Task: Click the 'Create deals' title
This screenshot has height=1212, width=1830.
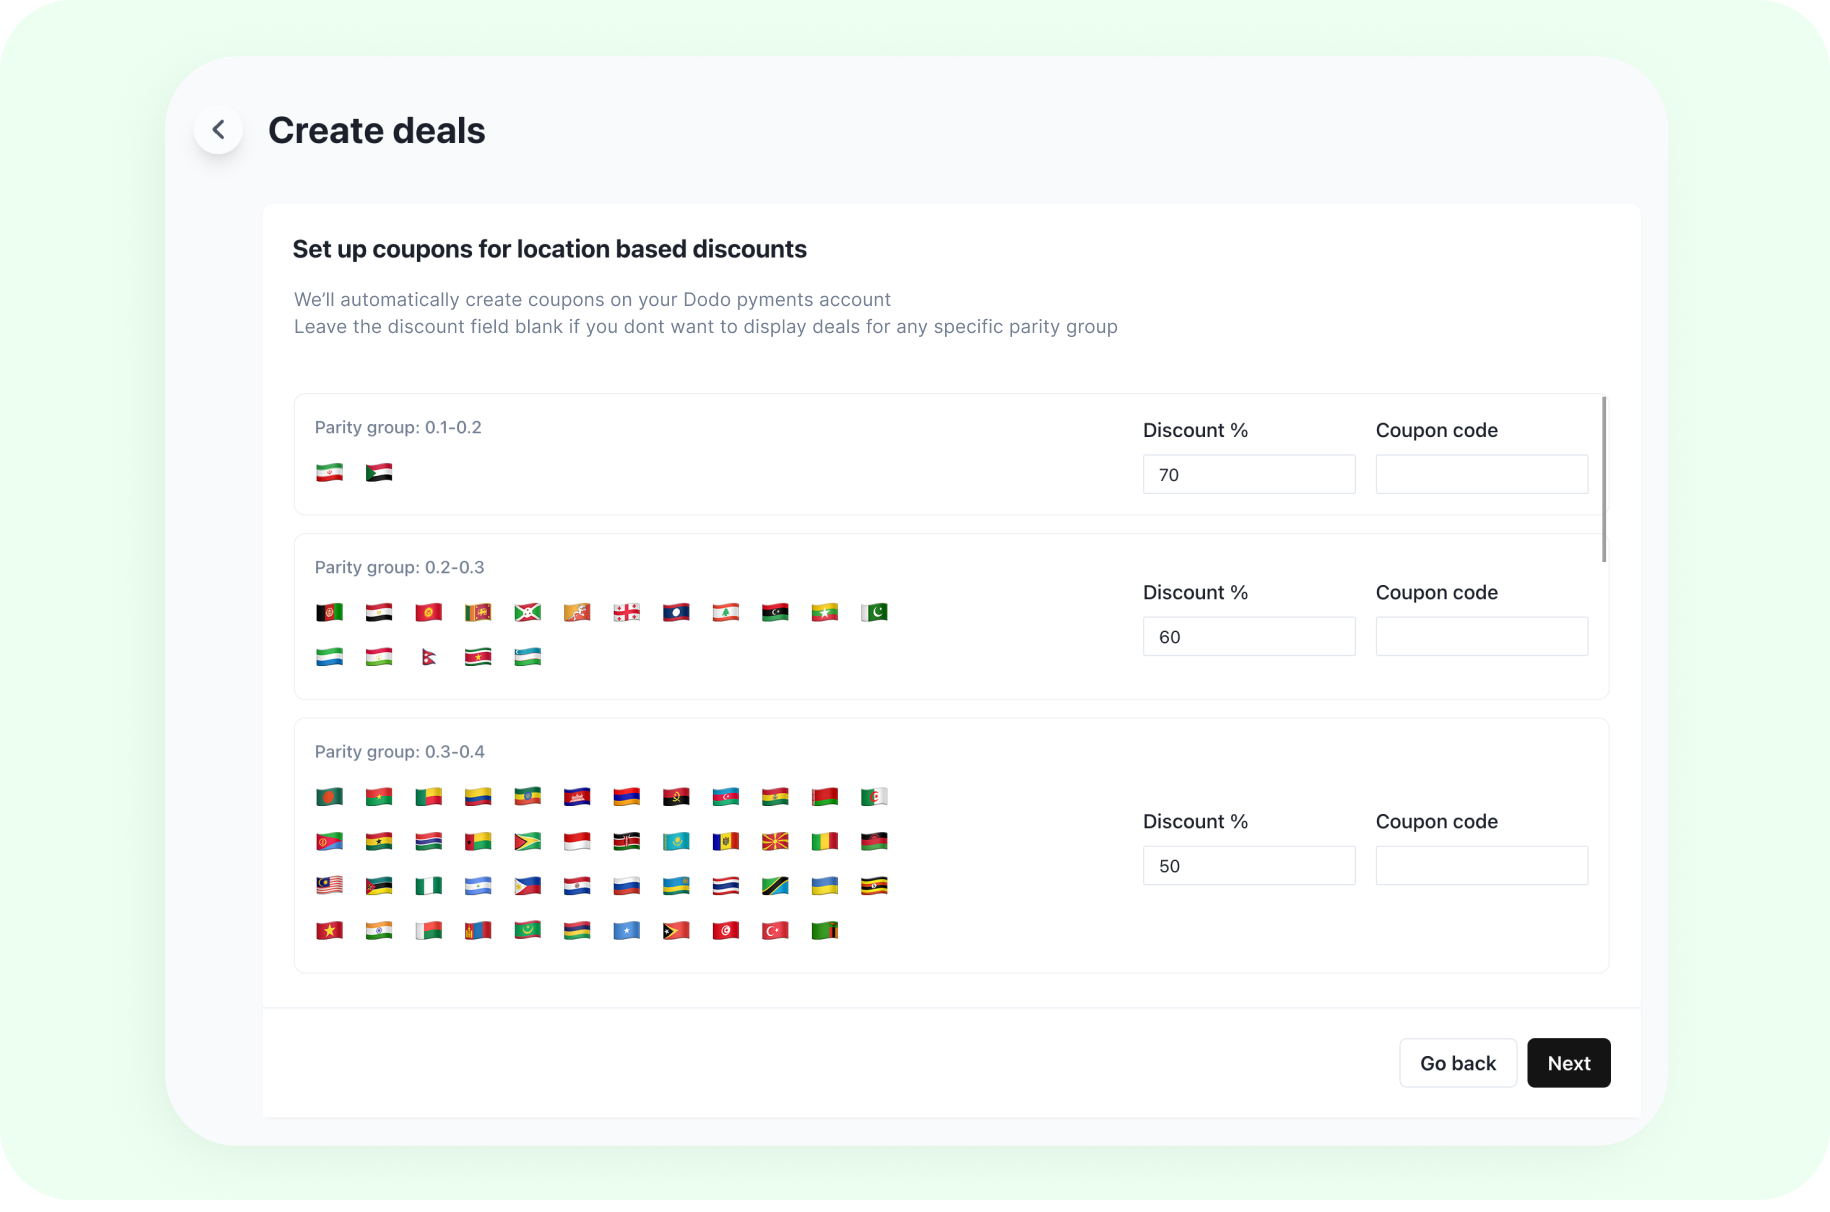Action: [x=377, y=131]
